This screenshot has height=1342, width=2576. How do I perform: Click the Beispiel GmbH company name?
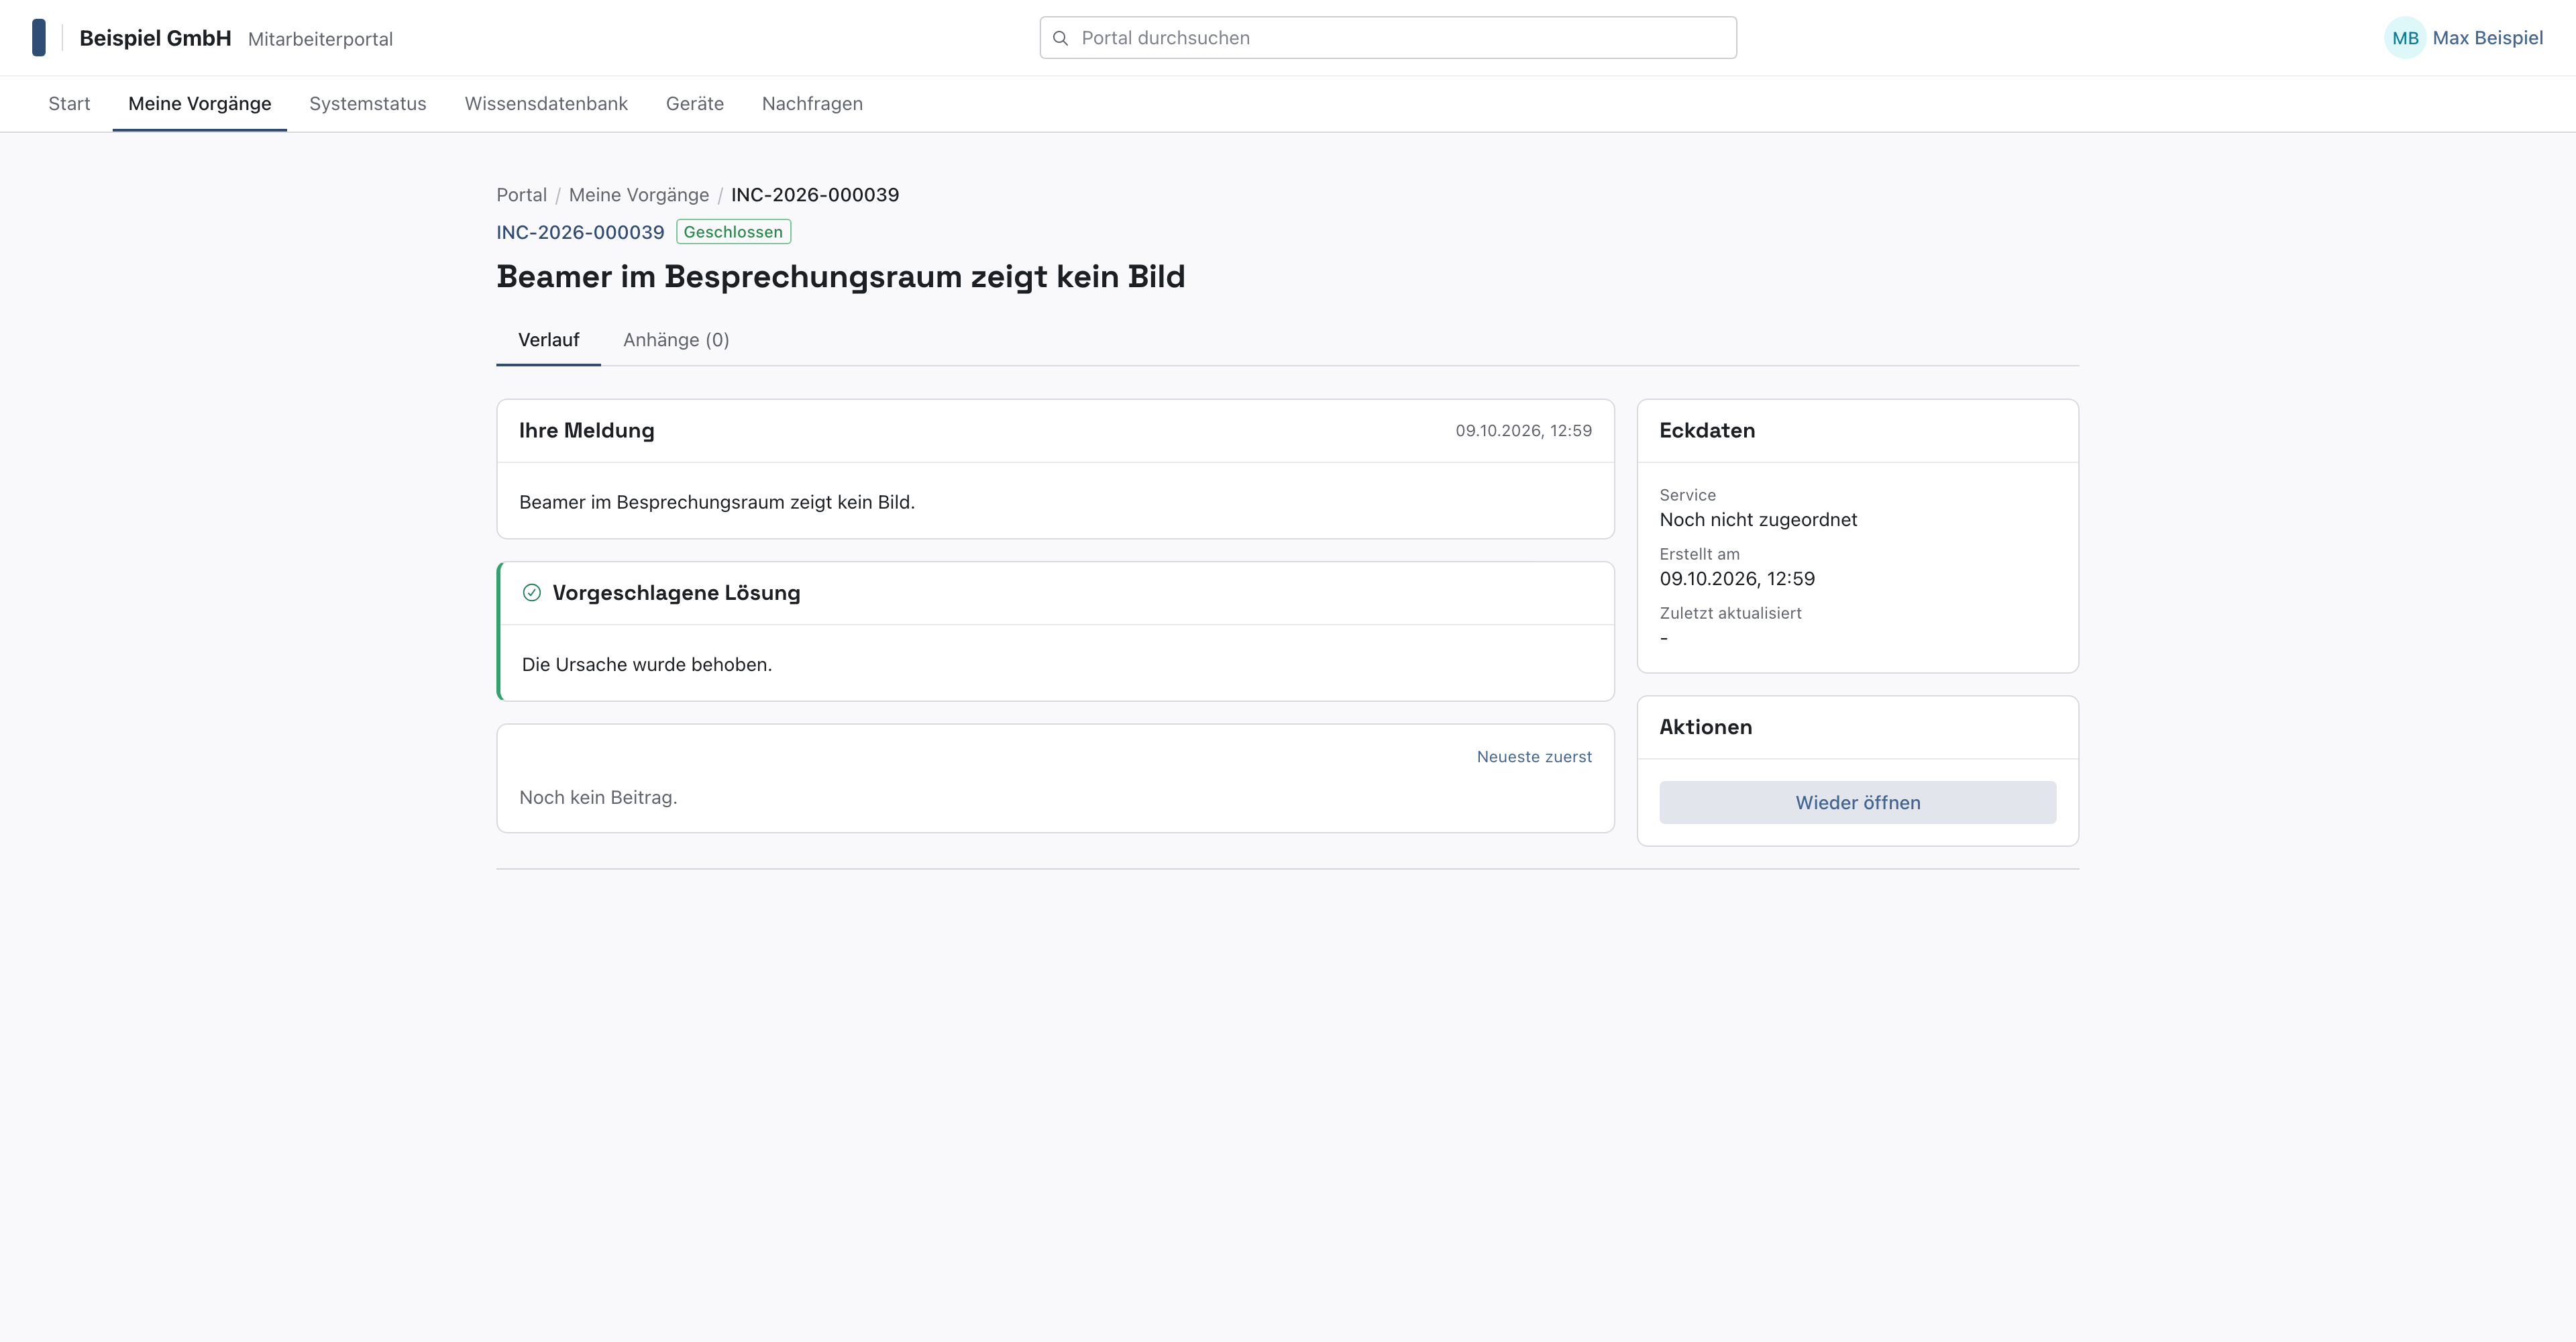(x=155, y=38)
